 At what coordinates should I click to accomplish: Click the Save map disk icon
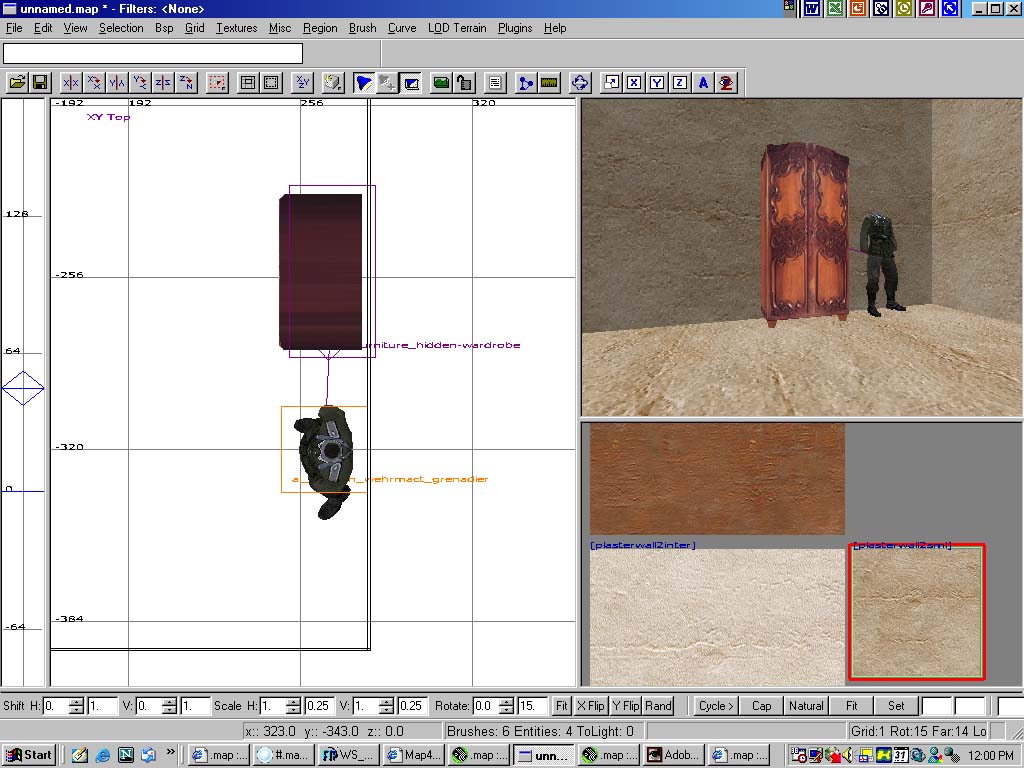(x=40, y=83)
